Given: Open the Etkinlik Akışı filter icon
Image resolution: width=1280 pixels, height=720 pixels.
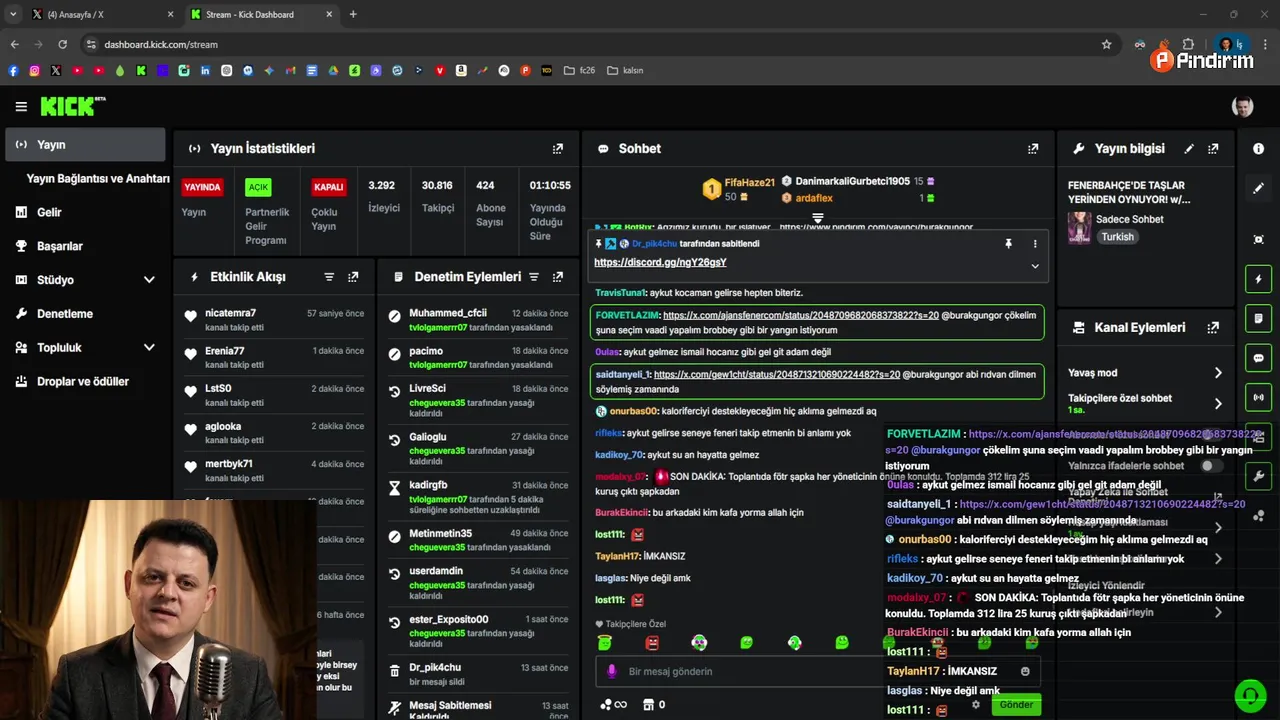Looking at the screenshot, I should (329, 277).
